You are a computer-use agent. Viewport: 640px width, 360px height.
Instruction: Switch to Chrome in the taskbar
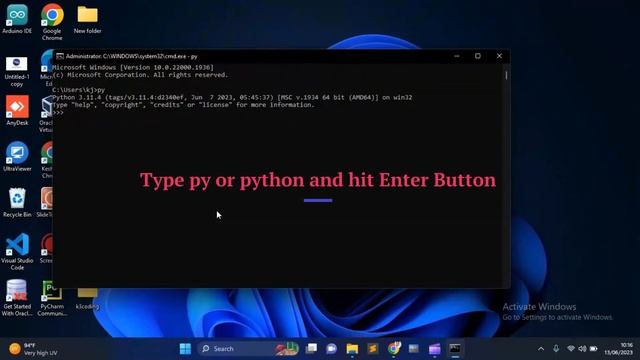394,349
